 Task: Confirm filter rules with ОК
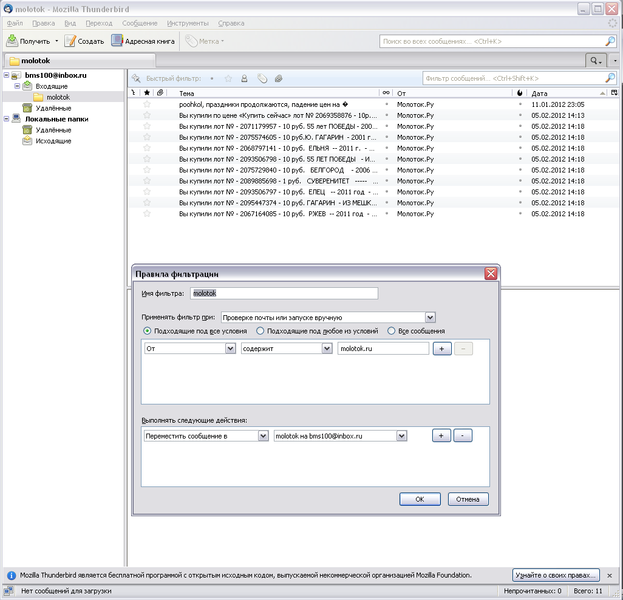[420, 499]
